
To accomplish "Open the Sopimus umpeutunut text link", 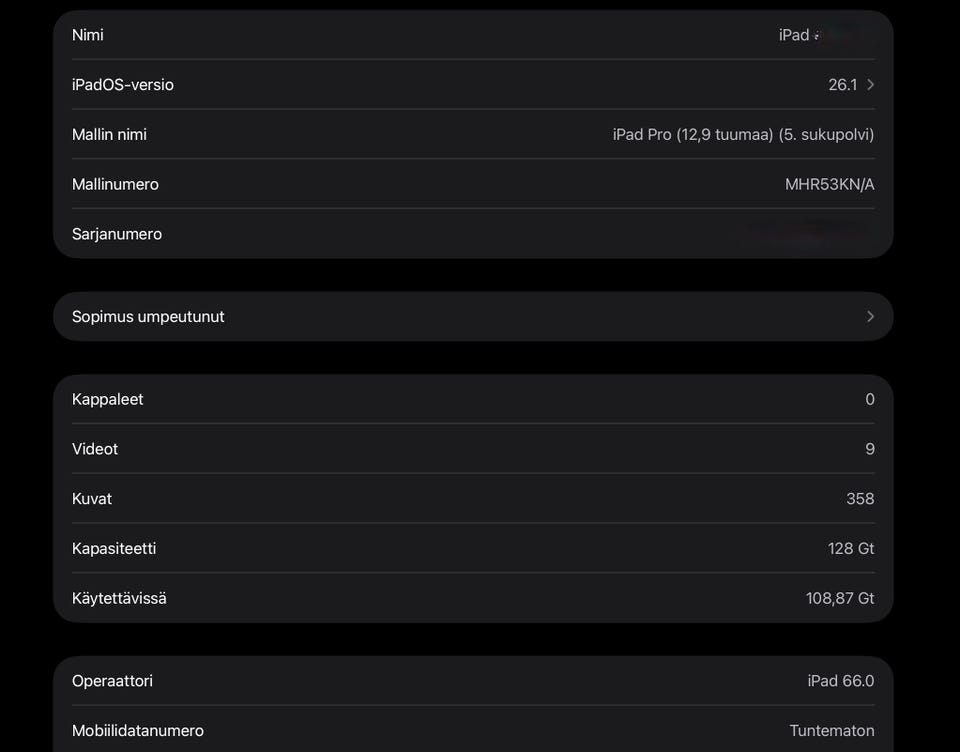I will (x=148, y=317).
